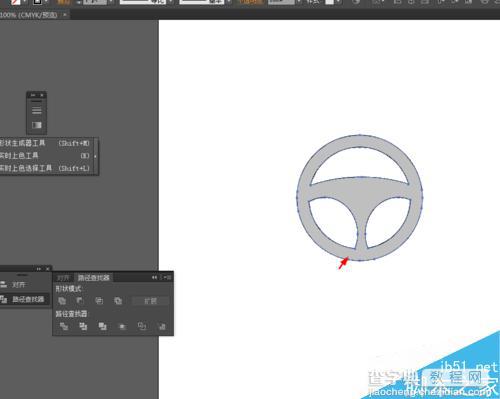Choose 形状生成器工具 (Shift+M) from the flyout
Image resolution: width=500 pixels, height=399 pixels.
(x=47, y=143)
